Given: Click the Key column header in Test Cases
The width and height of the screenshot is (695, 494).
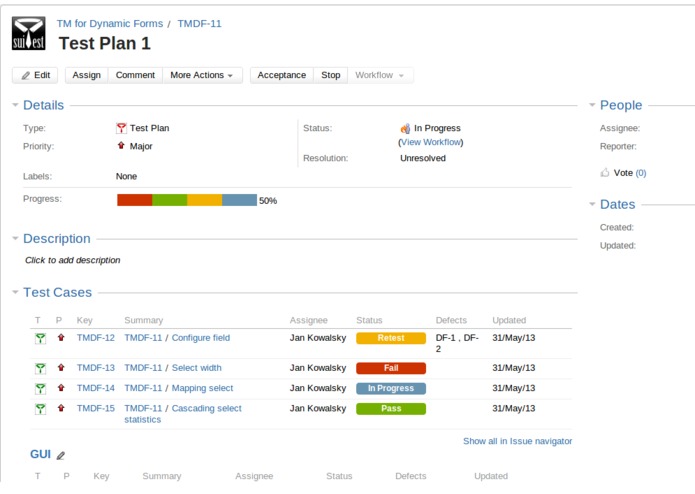Looking at the screenshot, I should 84,320.
